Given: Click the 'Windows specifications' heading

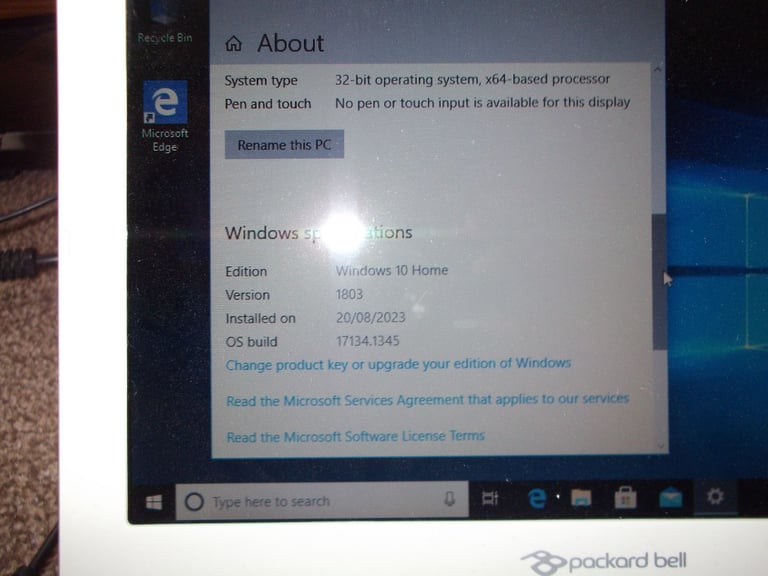Looking at the screenshot, I should (x=318, y=233).
